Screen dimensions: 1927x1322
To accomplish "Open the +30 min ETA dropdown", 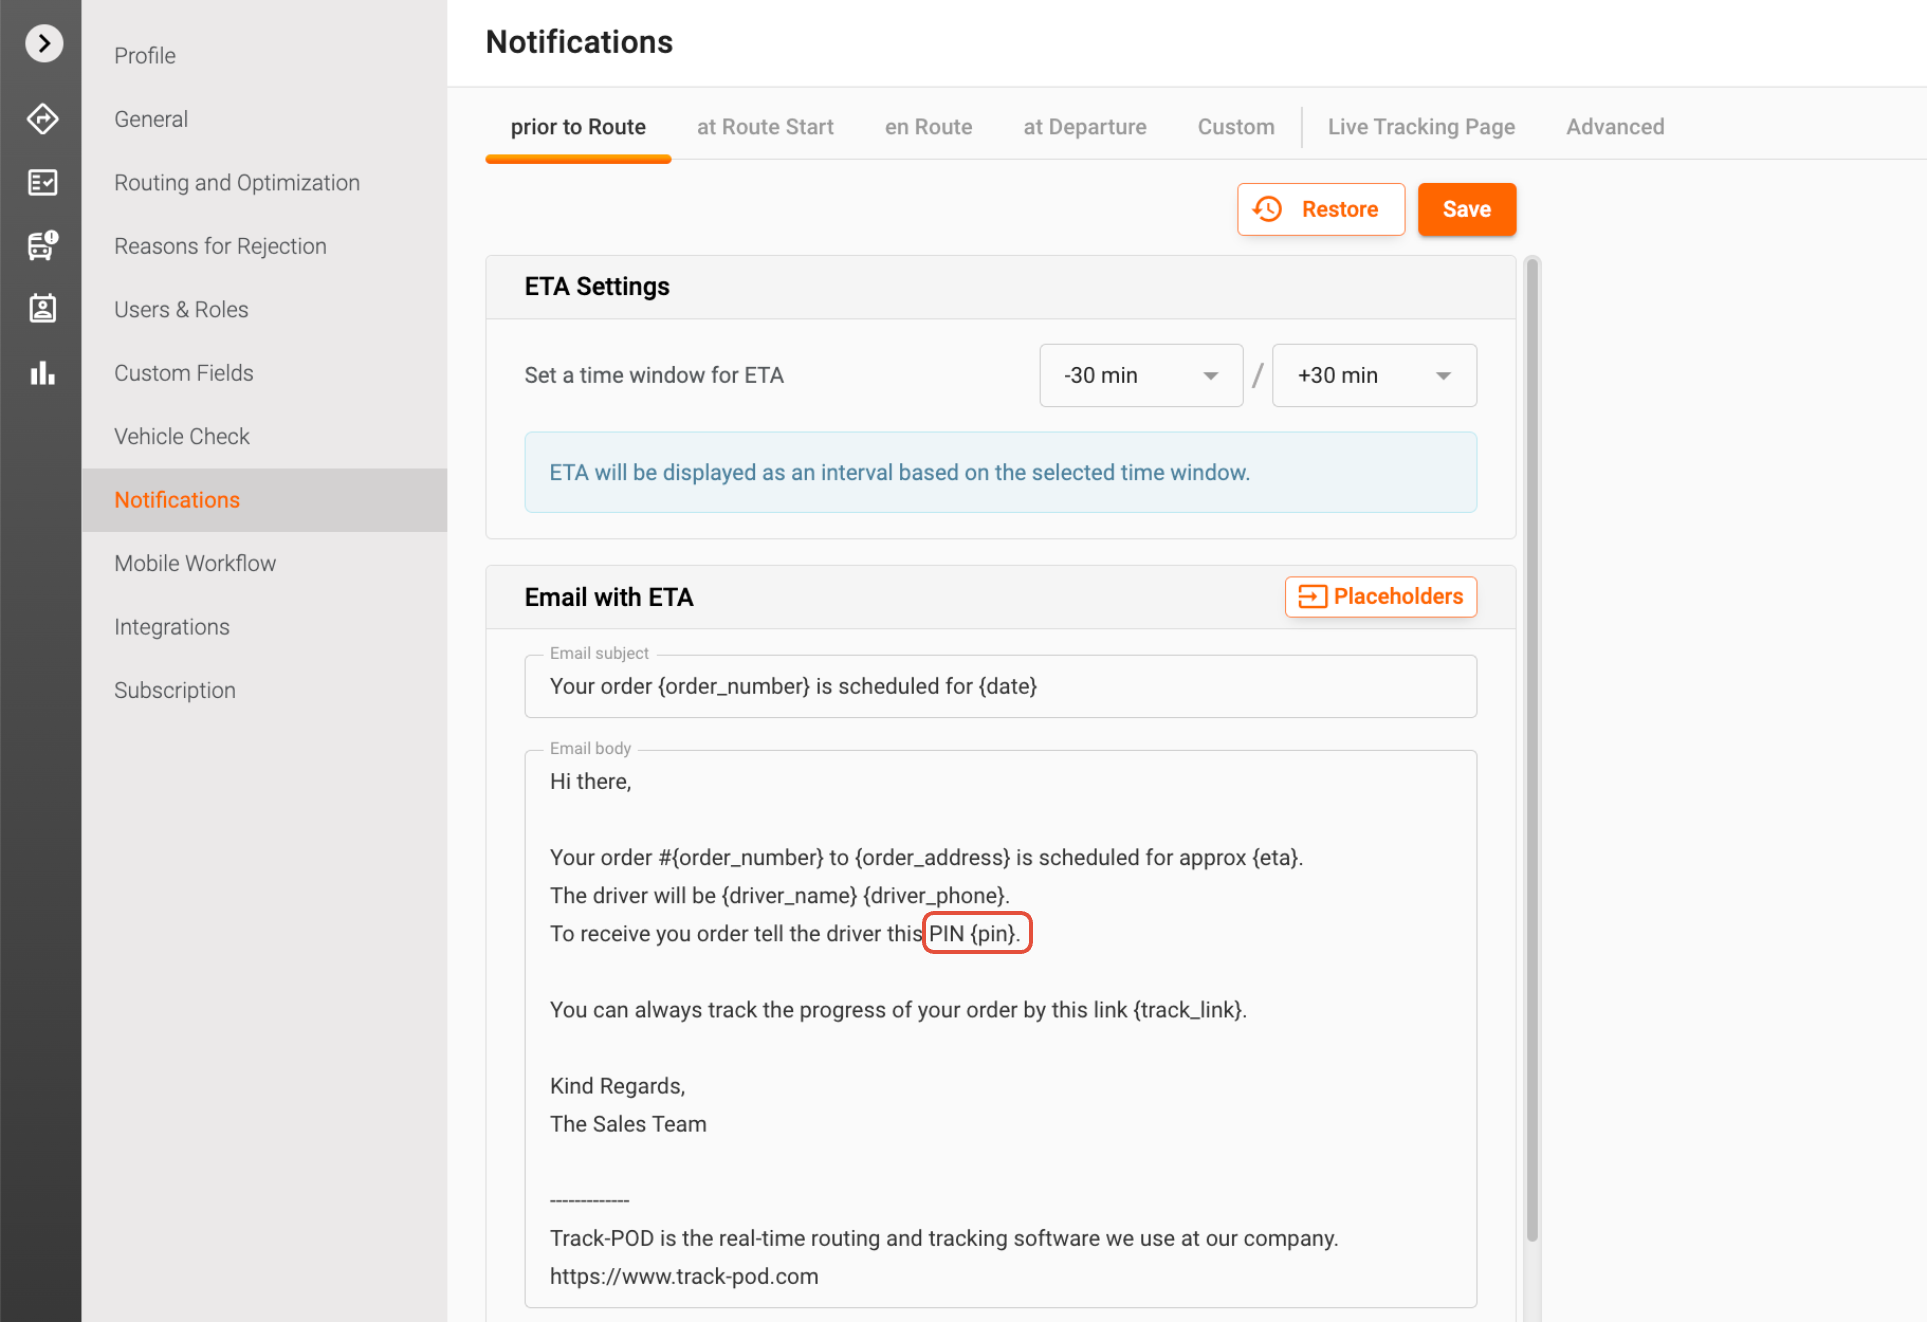I will coord(1373,375).
